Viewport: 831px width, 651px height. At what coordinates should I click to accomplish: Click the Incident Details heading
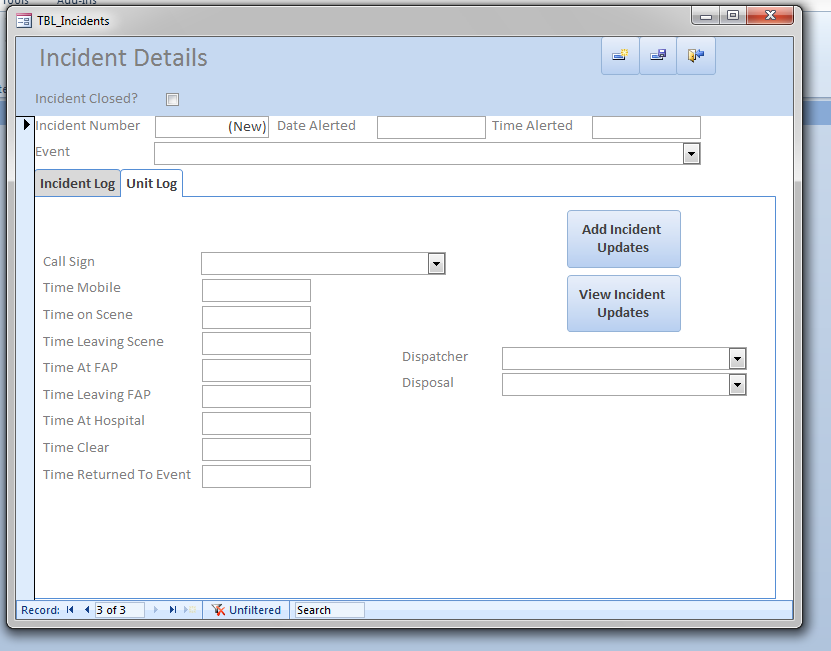pyautogui.click(x=123, y=58)
